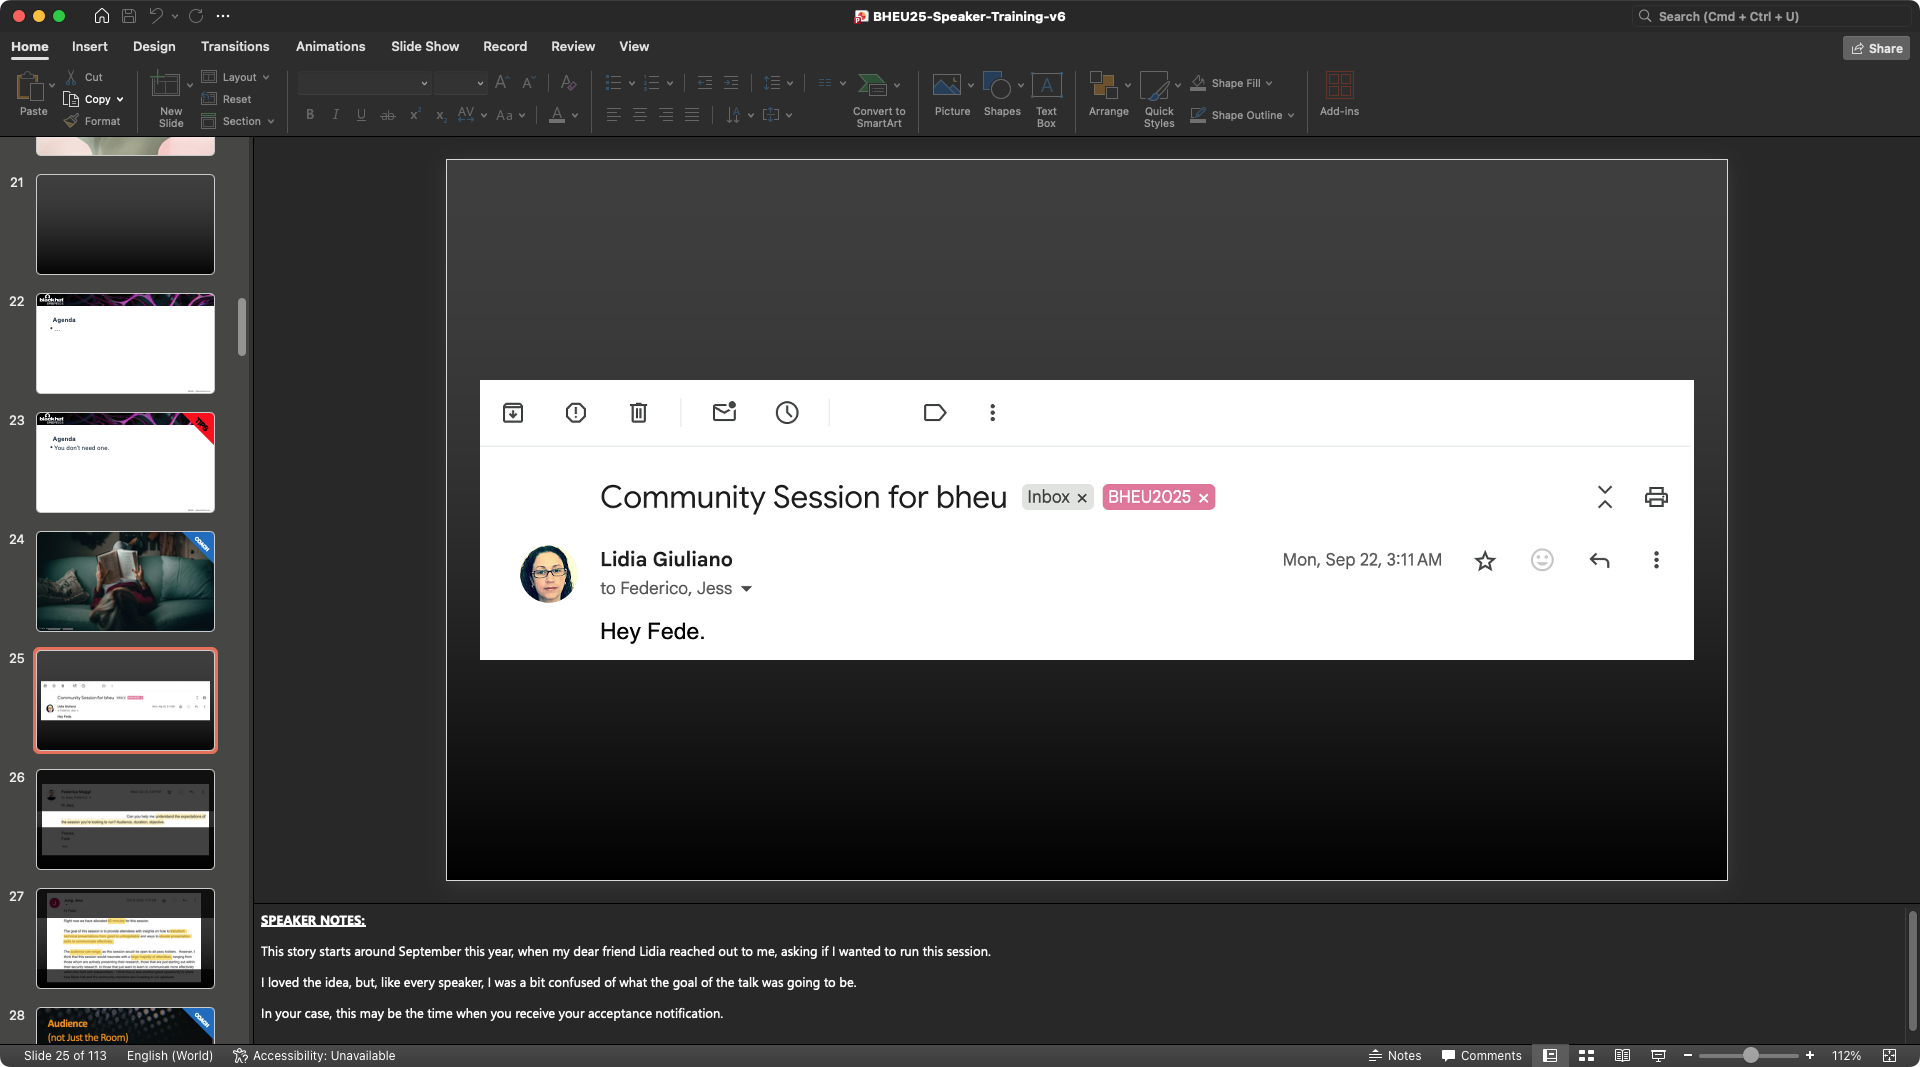Viewport: 1920px width, 1067px height.
Task: Click Convert to SmartArt icon
Action: coord(873,86)
